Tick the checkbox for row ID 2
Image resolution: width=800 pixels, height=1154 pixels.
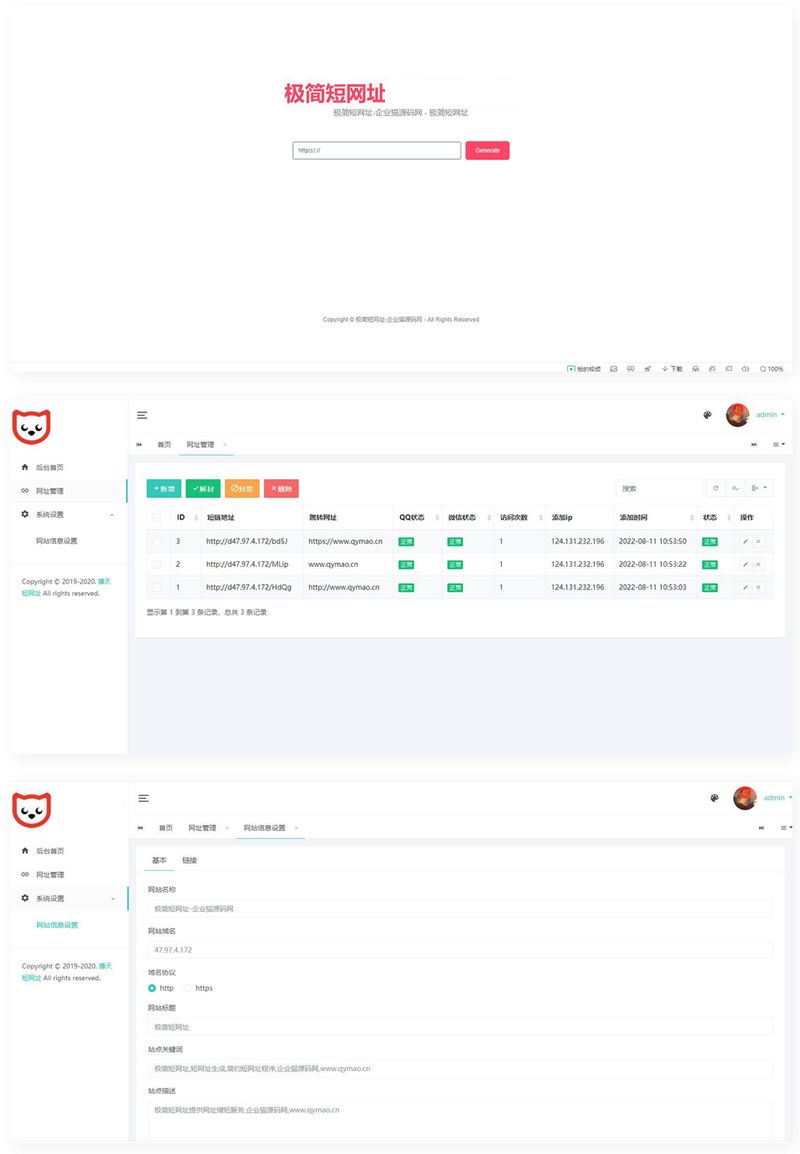(x=156, y=564)
